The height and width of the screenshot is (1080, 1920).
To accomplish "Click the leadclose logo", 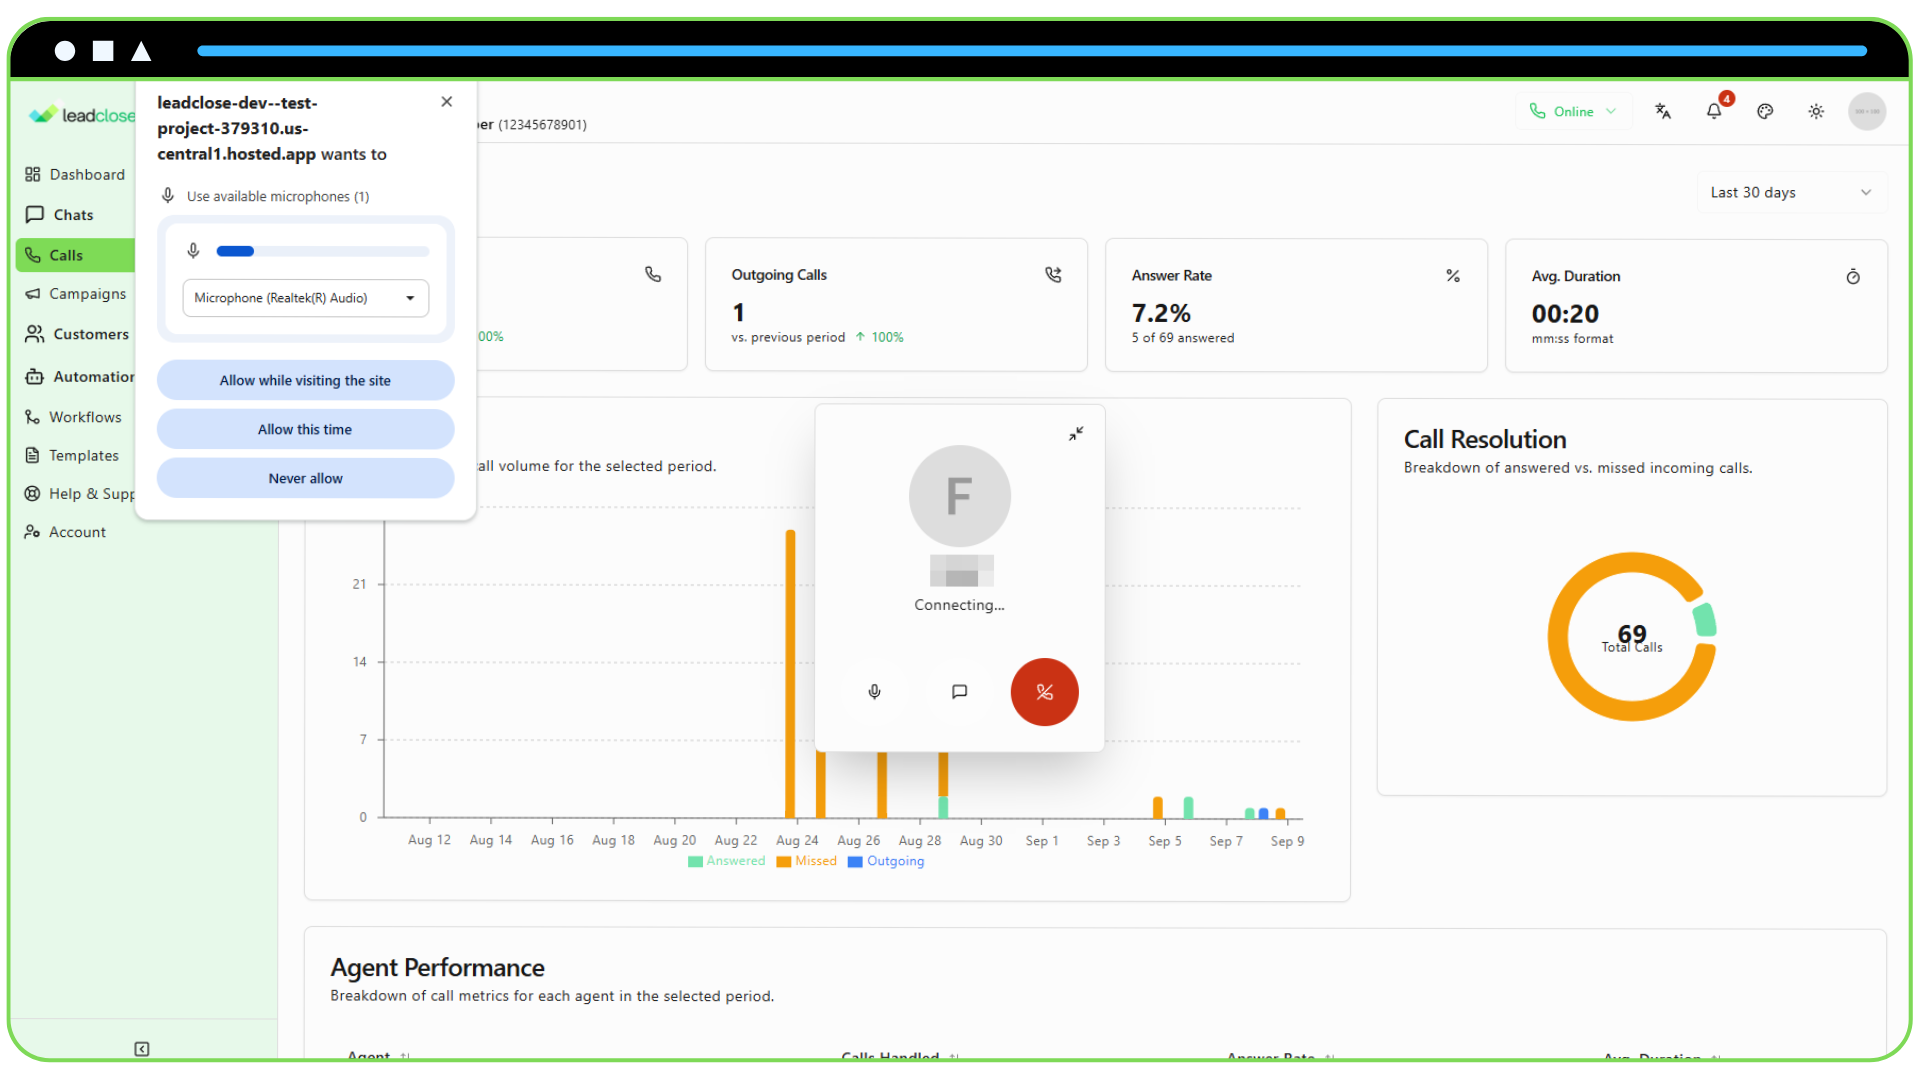I will [x=82, y=115].
